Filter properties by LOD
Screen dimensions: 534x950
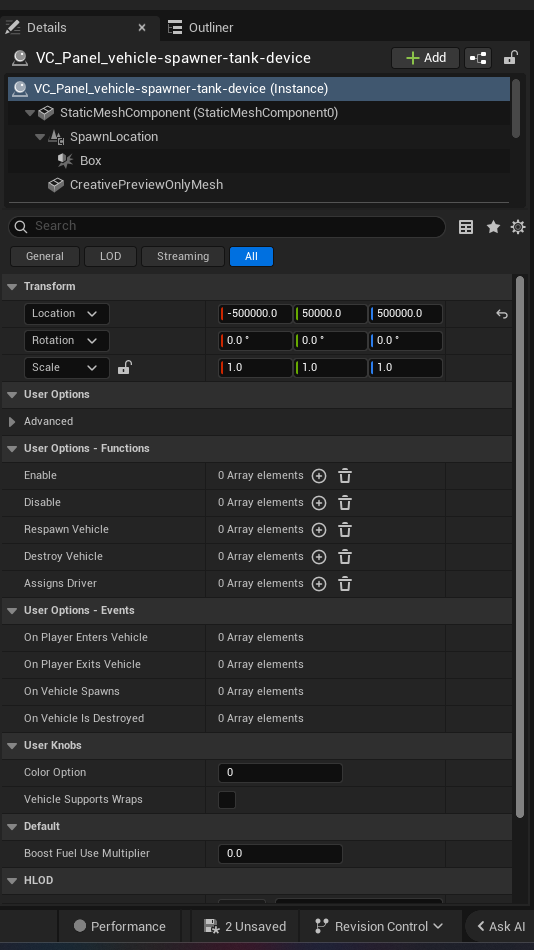pos(110,256)
